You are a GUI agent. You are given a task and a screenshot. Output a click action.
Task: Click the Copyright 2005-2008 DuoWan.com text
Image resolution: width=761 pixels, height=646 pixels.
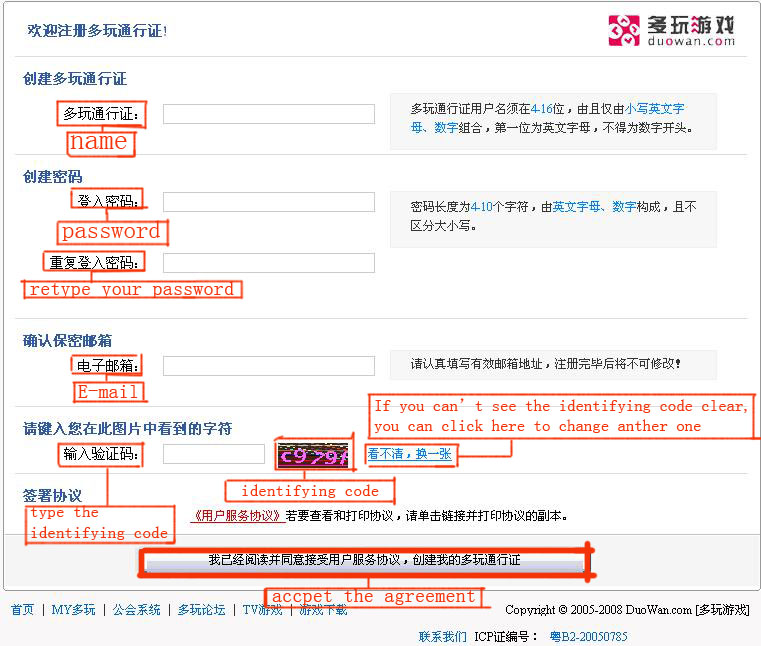pos(627,610)
